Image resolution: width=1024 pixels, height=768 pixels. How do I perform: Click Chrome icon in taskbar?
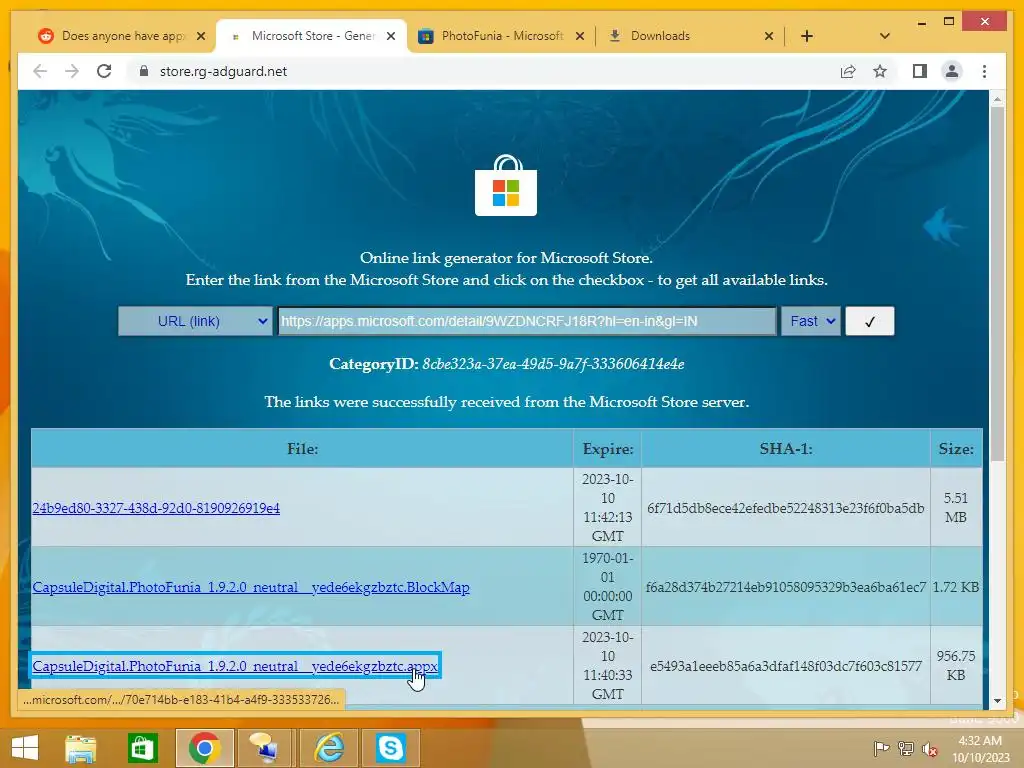click(x=204, y=748)
